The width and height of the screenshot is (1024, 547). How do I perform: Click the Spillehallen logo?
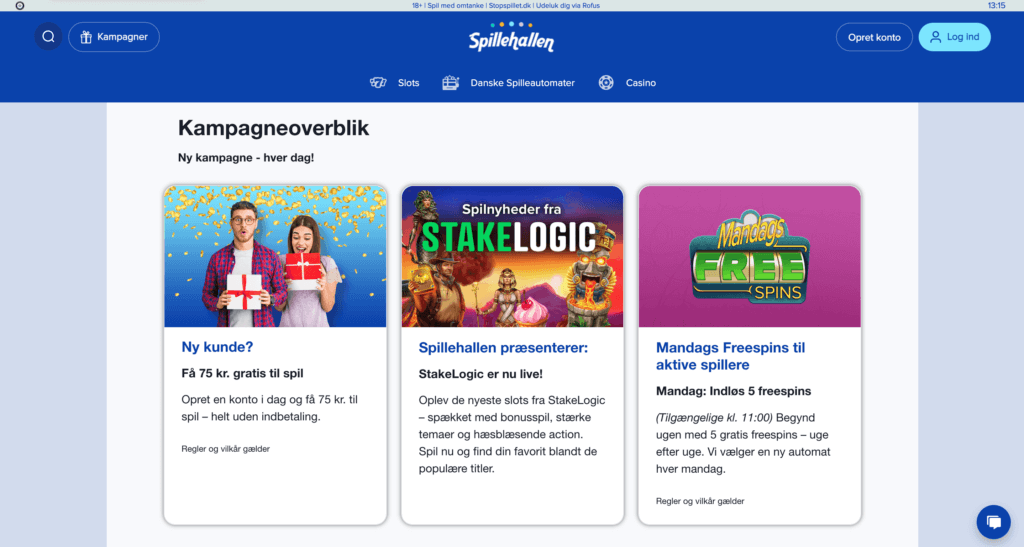click(x=511, y=37)
